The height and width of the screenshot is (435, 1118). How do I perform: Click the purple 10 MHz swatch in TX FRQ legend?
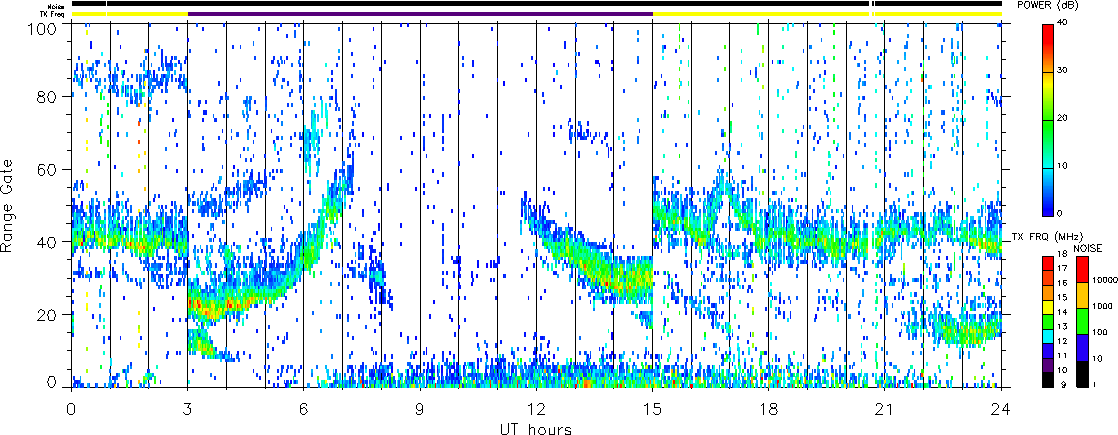pyautogui.click(x=1048, y=365)
